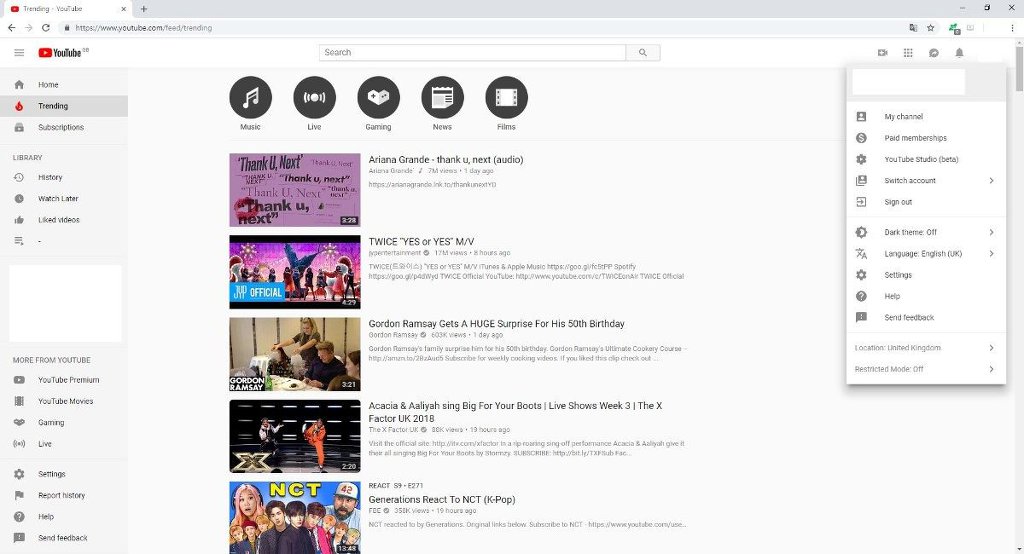Image resolution: width=1024 pixels, height=554 pixels.
Task: Select My channel in account menu
Action: click(926, 116)
